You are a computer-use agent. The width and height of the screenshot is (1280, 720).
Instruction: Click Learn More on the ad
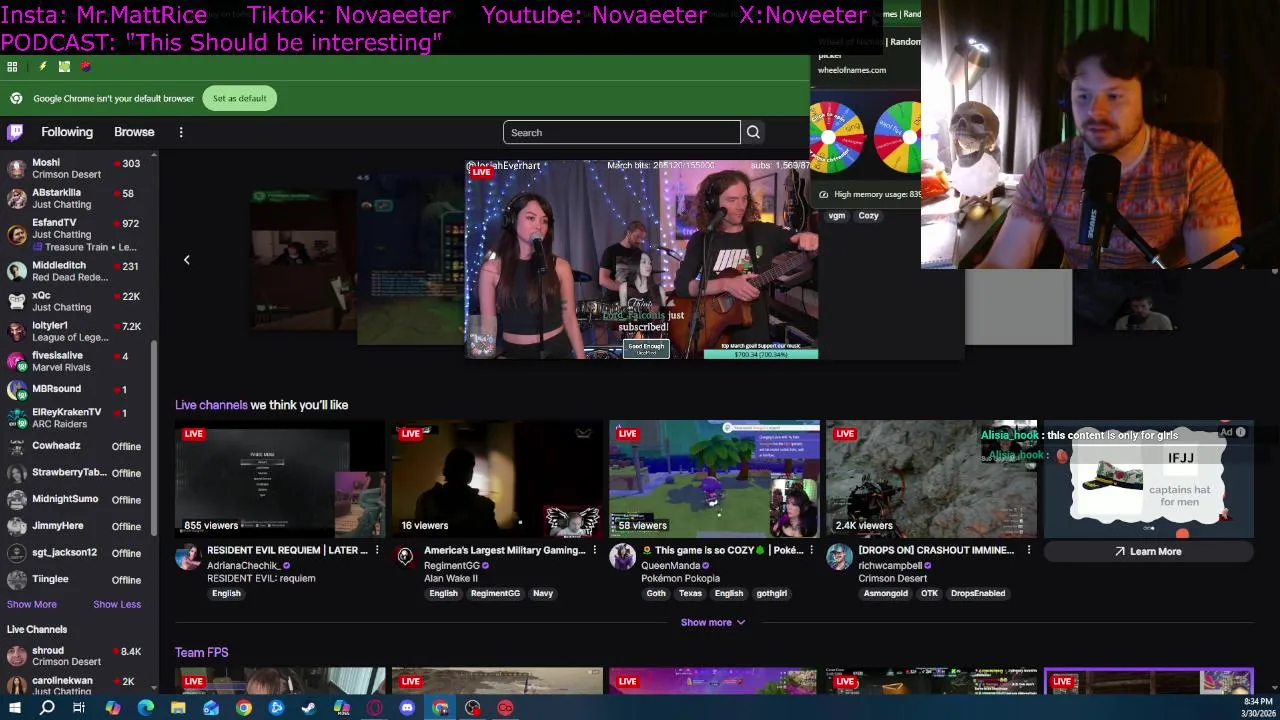click(x=1148, y=551)
